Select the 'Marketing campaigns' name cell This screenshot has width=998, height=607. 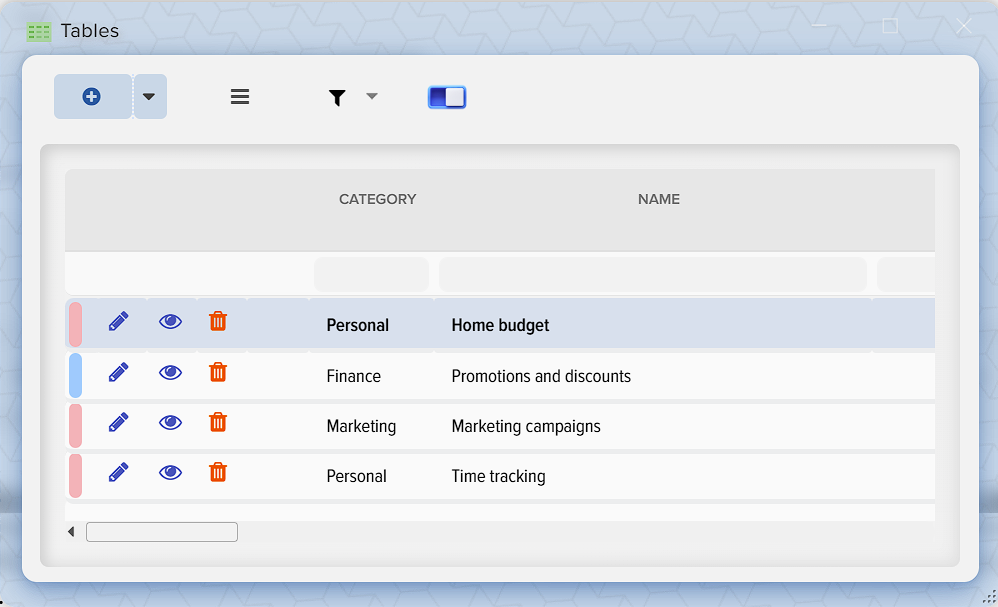point(526,426)
